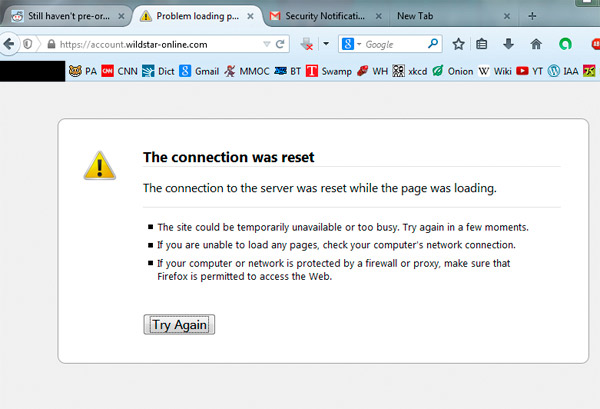The image size is (600, 409).
Task: Click the green circular extension icon
Action: click(565, 44)
